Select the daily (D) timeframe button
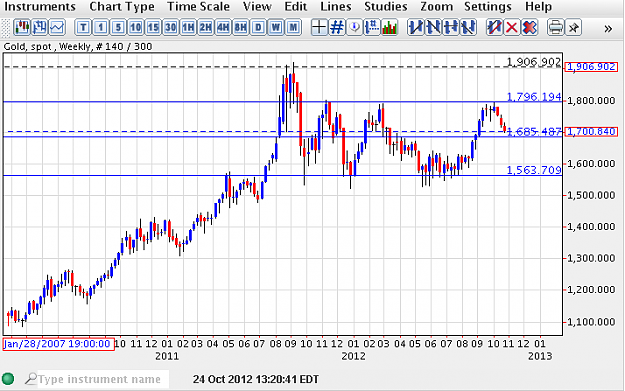625x391 pixels. click(x=258, y=28)
